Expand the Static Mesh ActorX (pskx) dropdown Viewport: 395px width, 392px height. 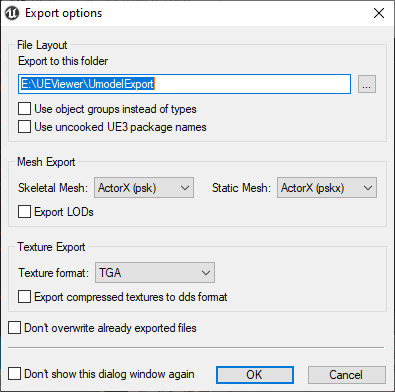point(327,188)
